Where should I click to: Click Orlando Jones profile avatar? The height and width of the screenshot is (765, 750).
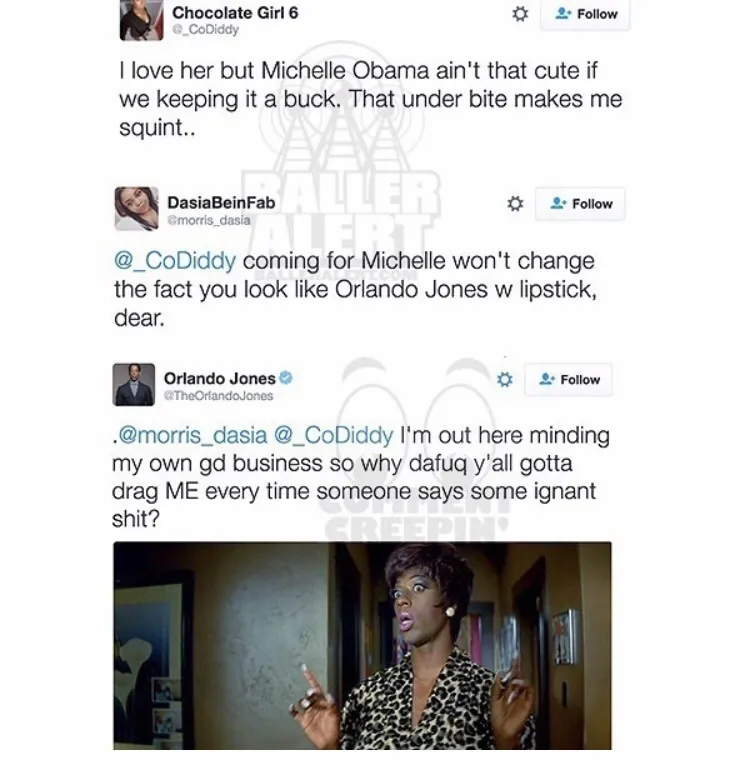pos(134,384)
